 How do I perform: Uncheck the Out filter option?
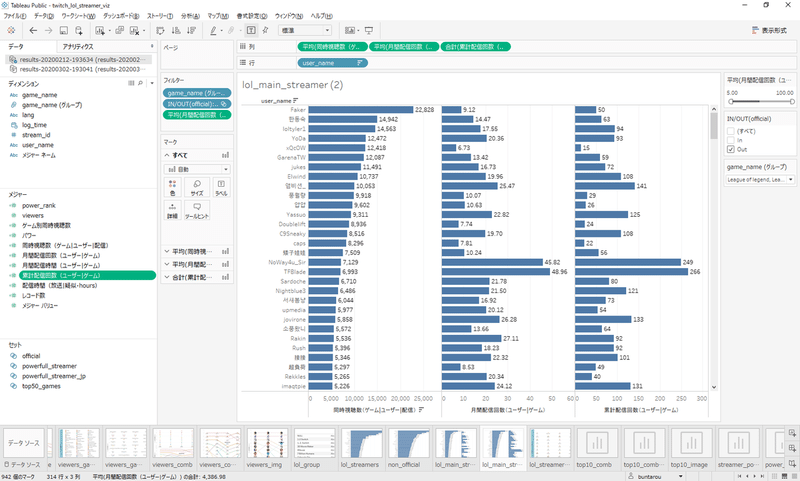[x=731, y=149]
